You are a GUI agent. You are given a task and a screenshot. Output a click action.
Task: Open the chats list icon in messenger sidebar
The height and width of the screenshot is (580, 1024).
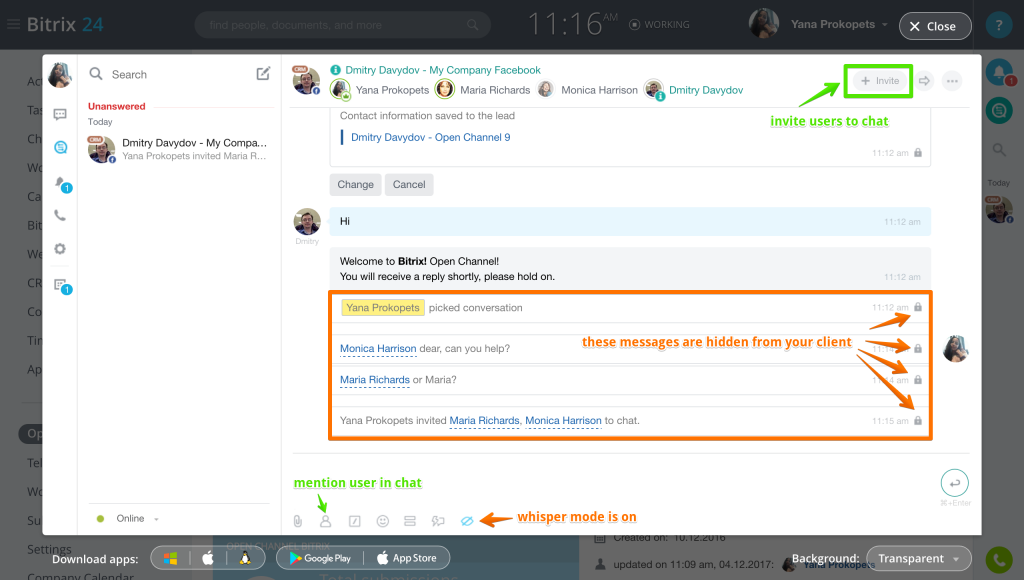point(60,114)
